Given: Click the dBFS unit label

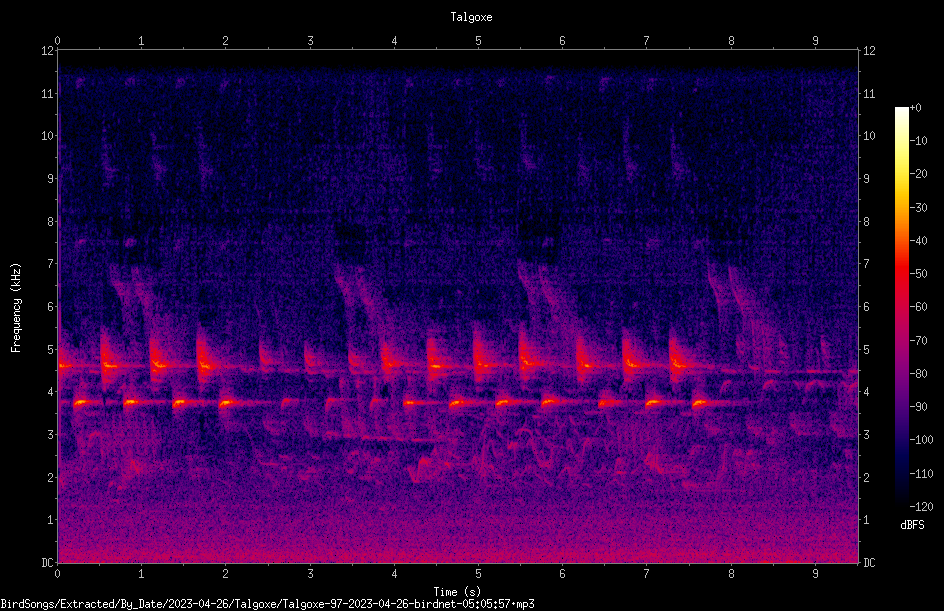Looking at the screenshot, I should pos(912,525).
